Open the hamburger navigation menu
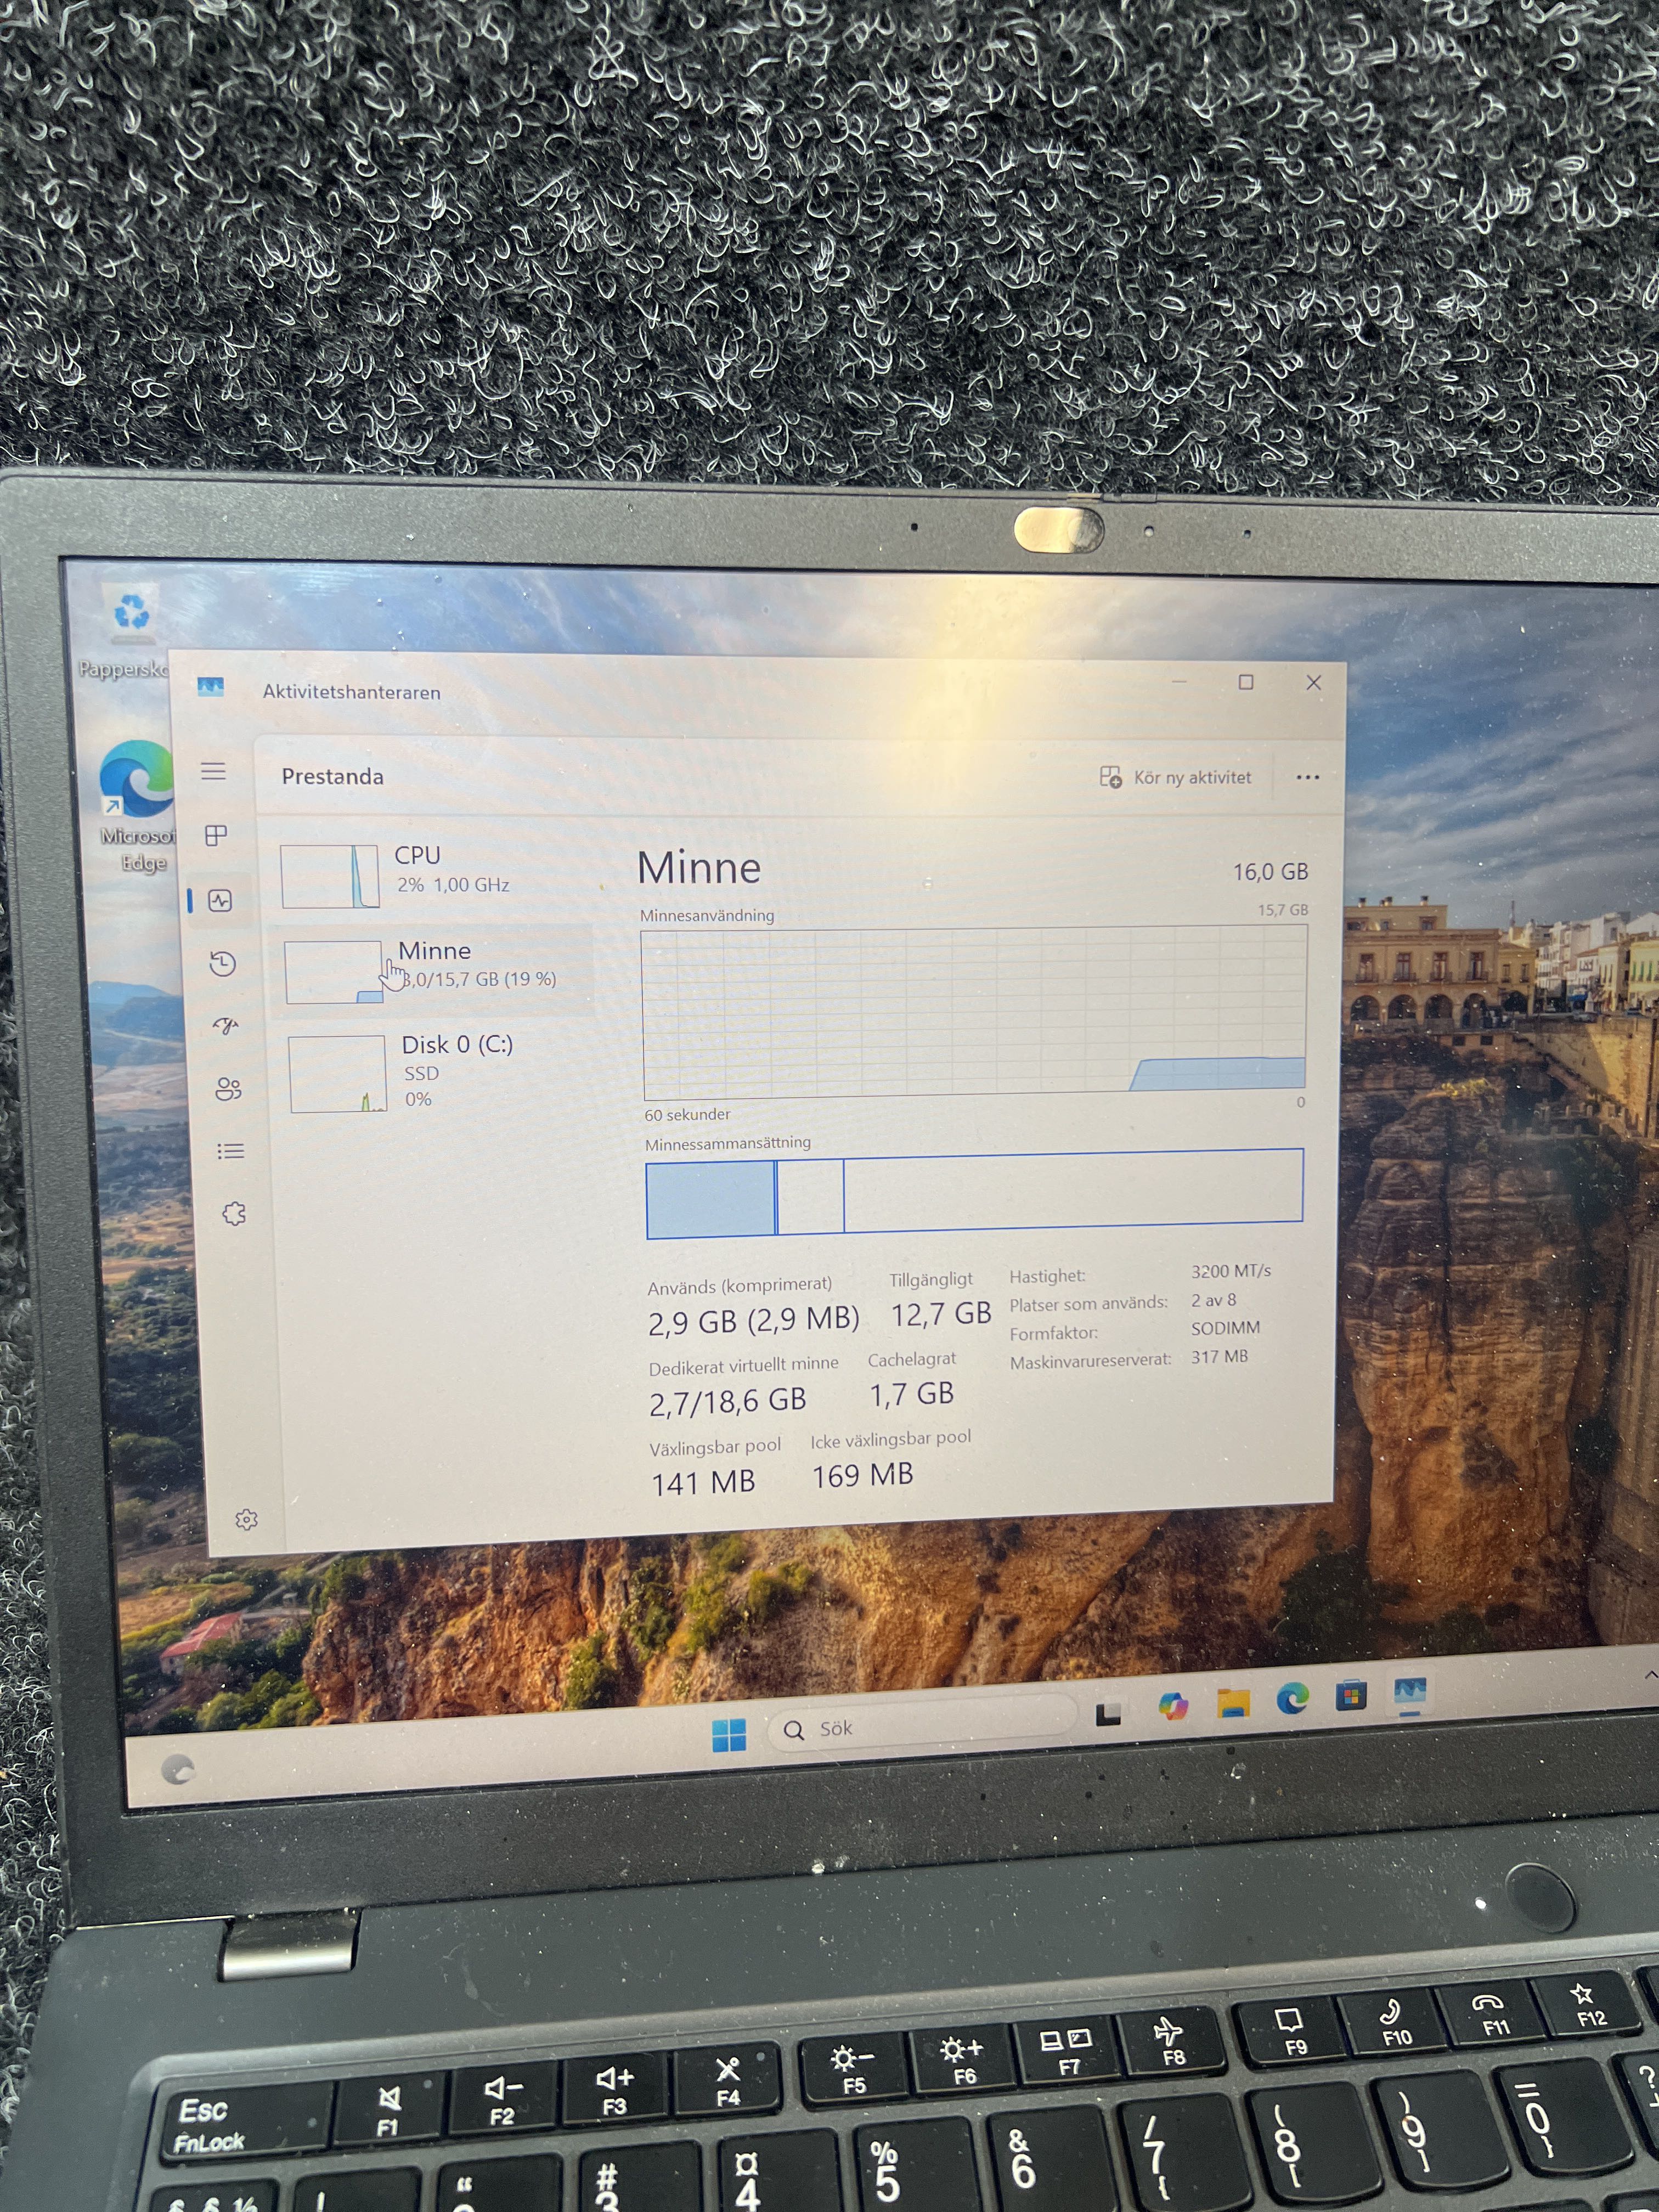The image size is (1659, 2212). 213,771
